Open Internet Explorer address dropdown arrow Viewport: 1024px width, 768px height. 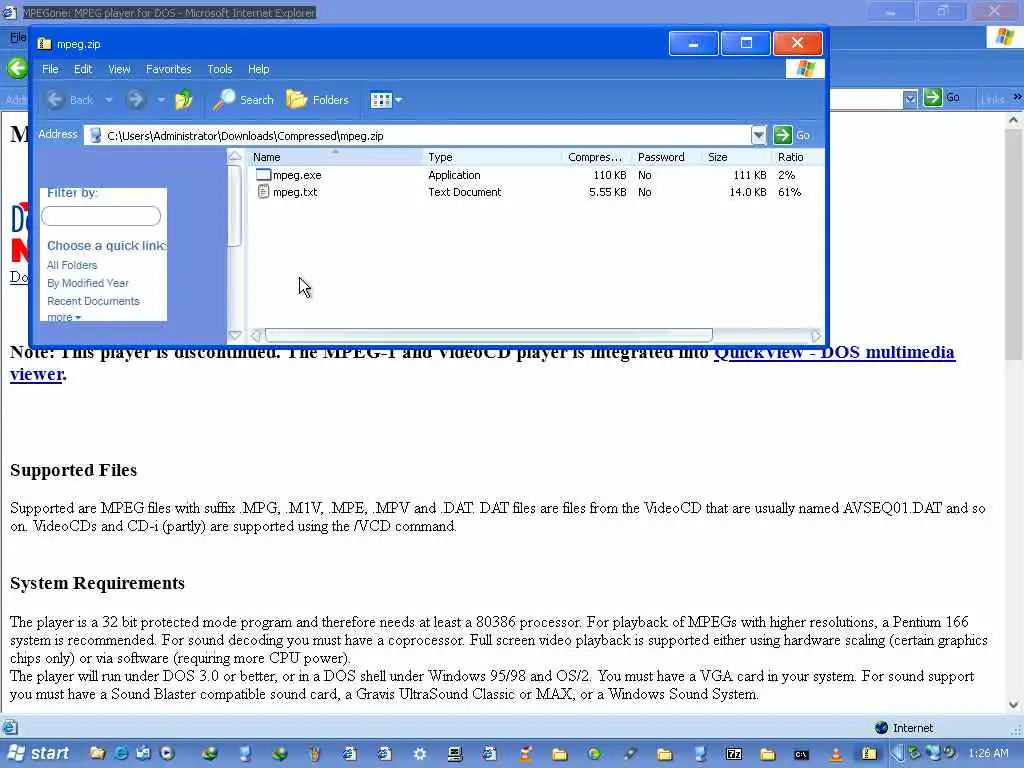click(910, 99)
